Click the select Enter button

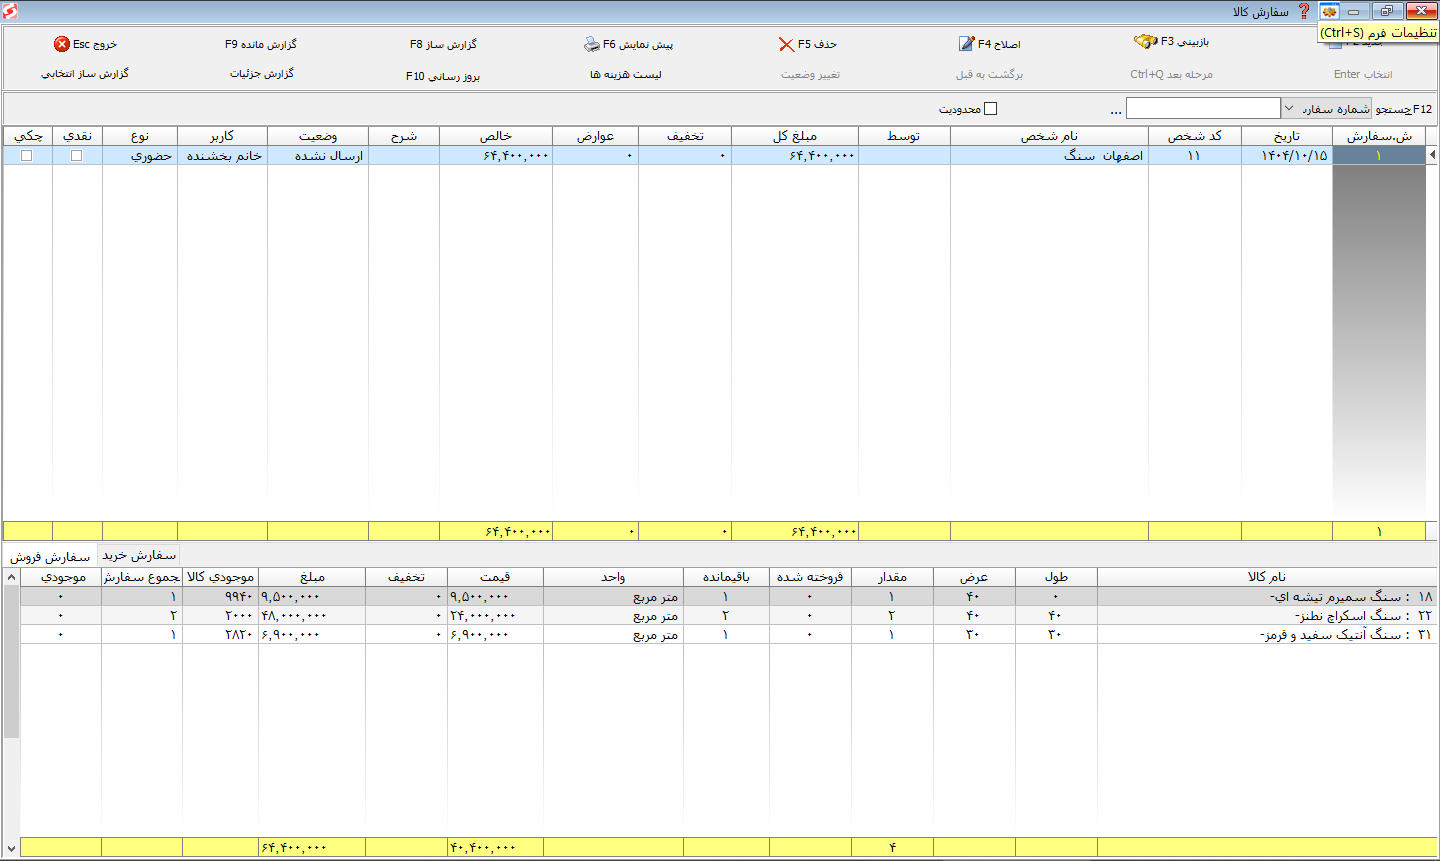point(1363,74)
